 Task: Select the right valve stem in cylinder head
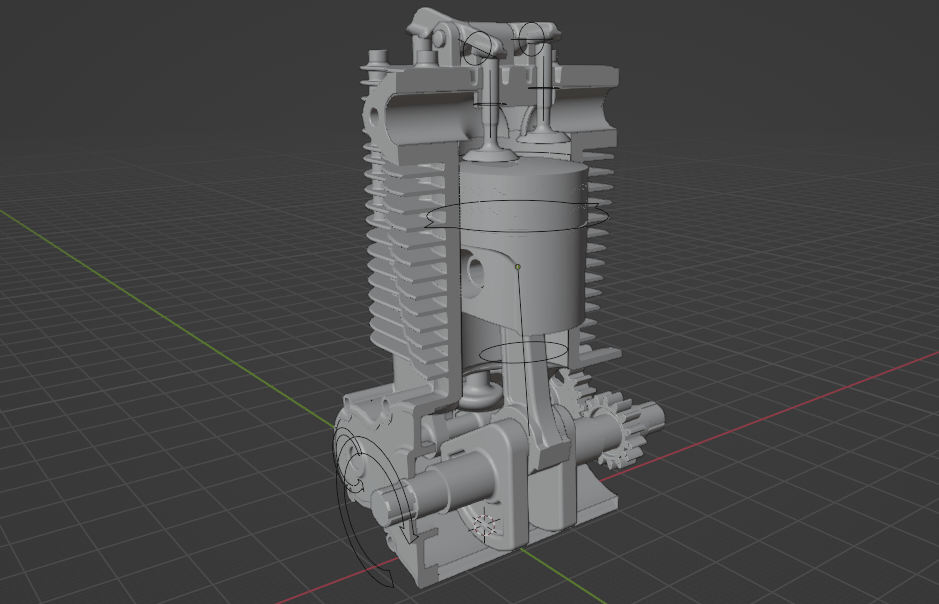(543, 100)
